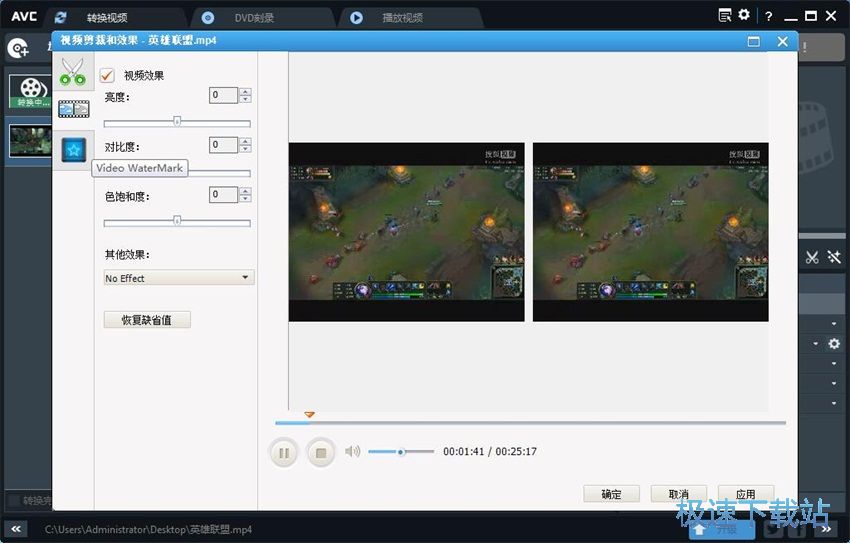850x543 pixels.
Task: Click the 恢复缺省值 reset button
Action: click(147, 320)
